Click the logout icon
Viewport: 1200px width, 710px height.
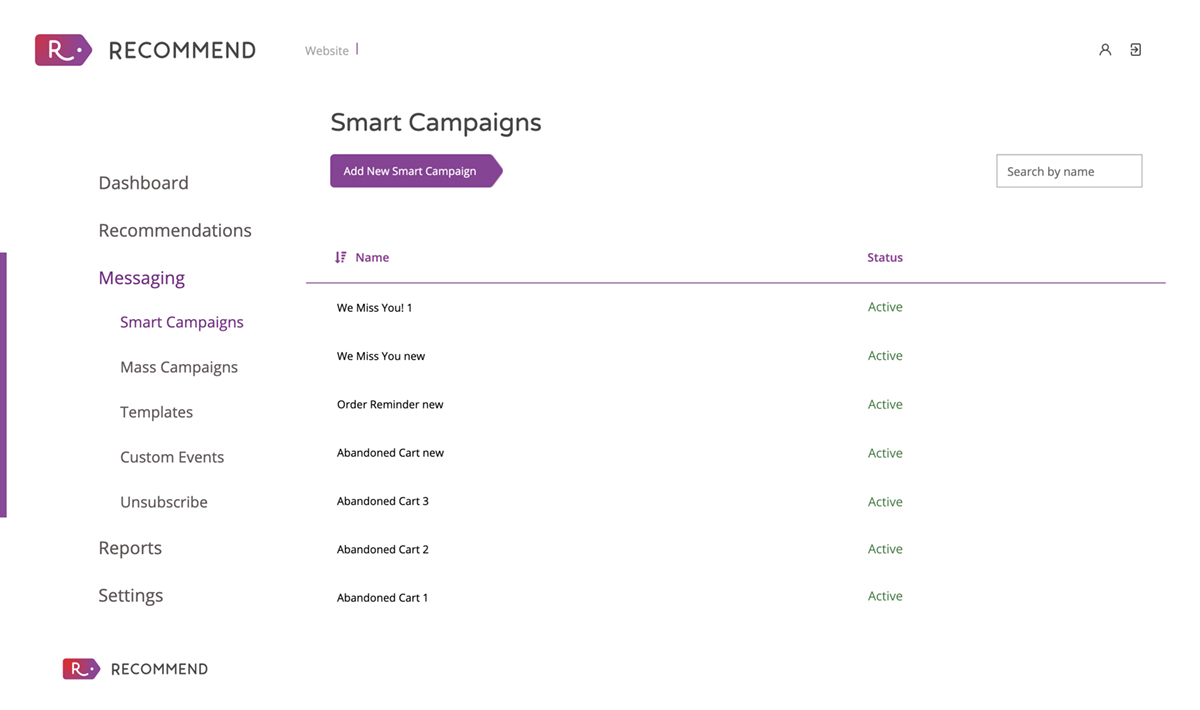point(1136,50)
